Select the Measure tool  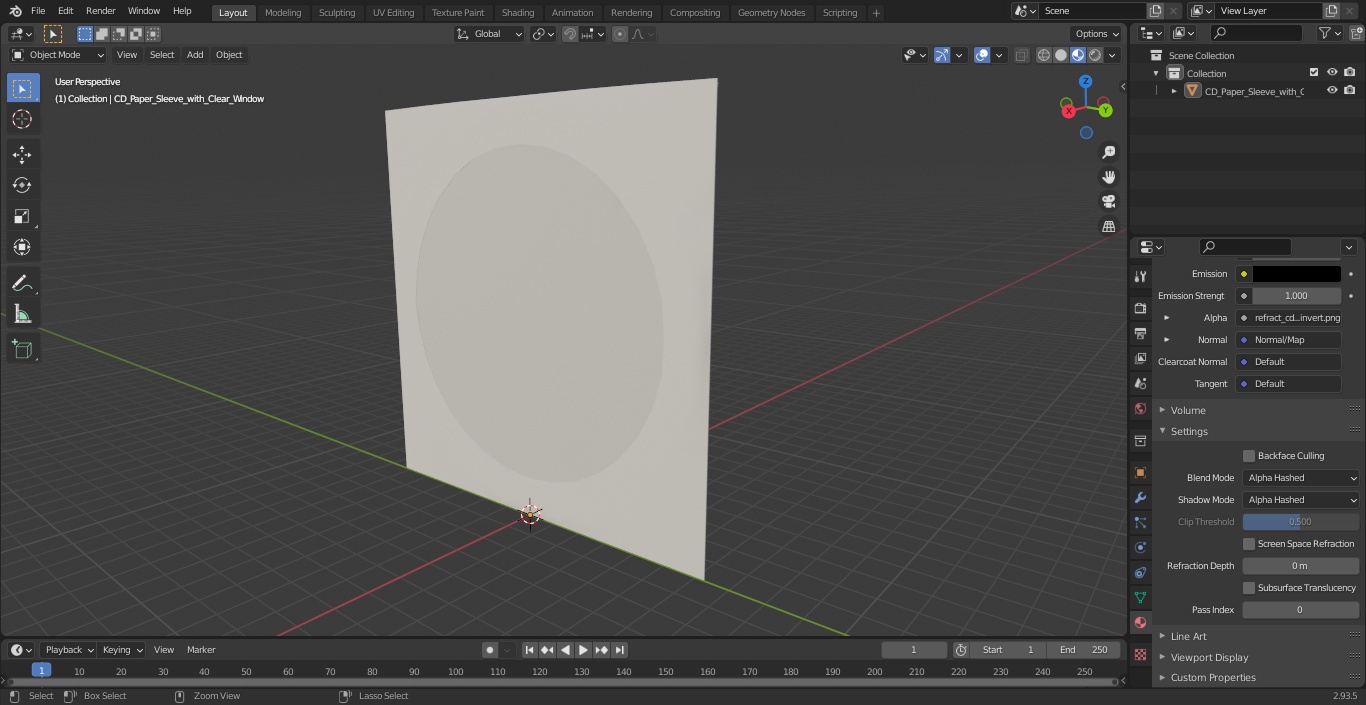click(x=22, y=315)
